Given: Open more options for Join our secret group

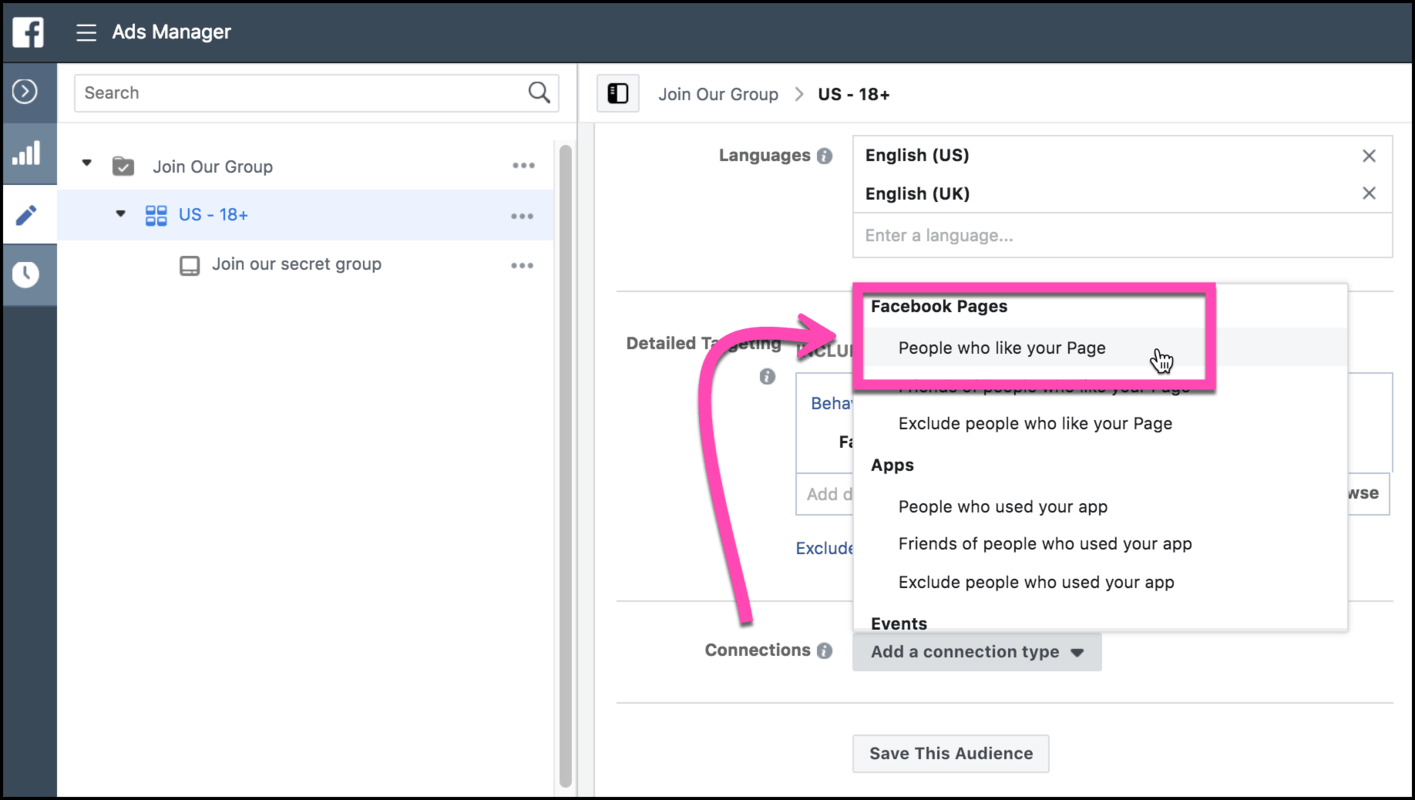Looking at the screenshot, I should tap(522, 266).
